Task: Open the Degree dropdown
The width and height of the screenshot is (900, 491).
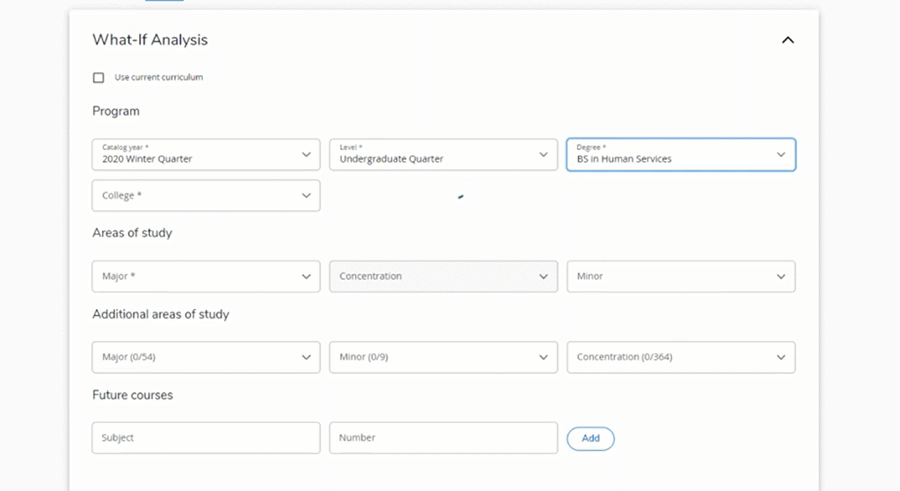Action: pyautogui.click(x=680, y=155)
